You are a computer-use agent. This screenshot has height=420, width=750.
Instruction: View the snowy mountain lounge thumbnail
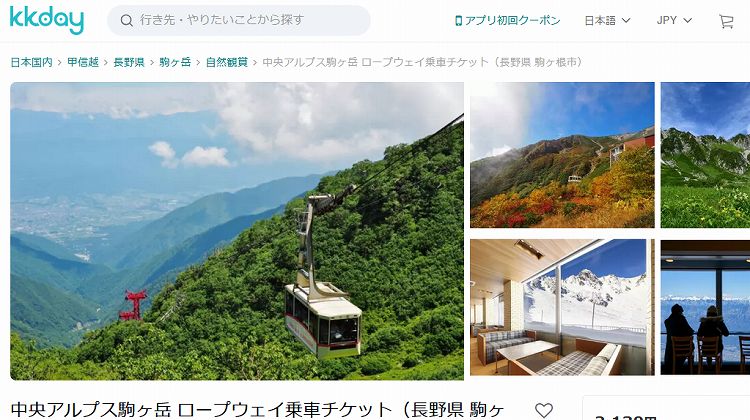pos(562,307)
